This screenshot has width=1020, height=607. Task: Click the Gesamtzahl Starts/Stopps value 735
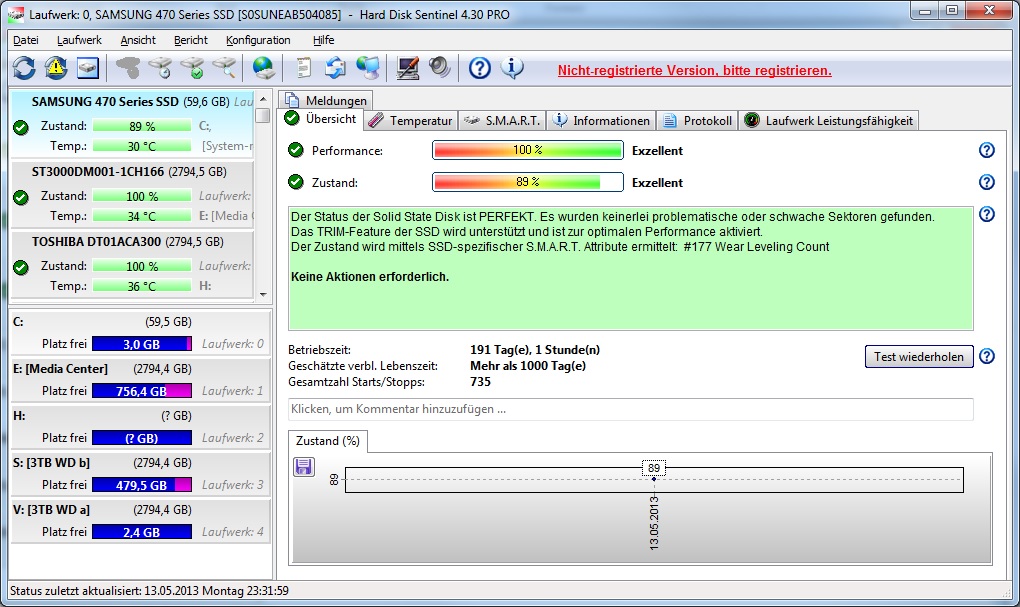click(x=480, y=382)
